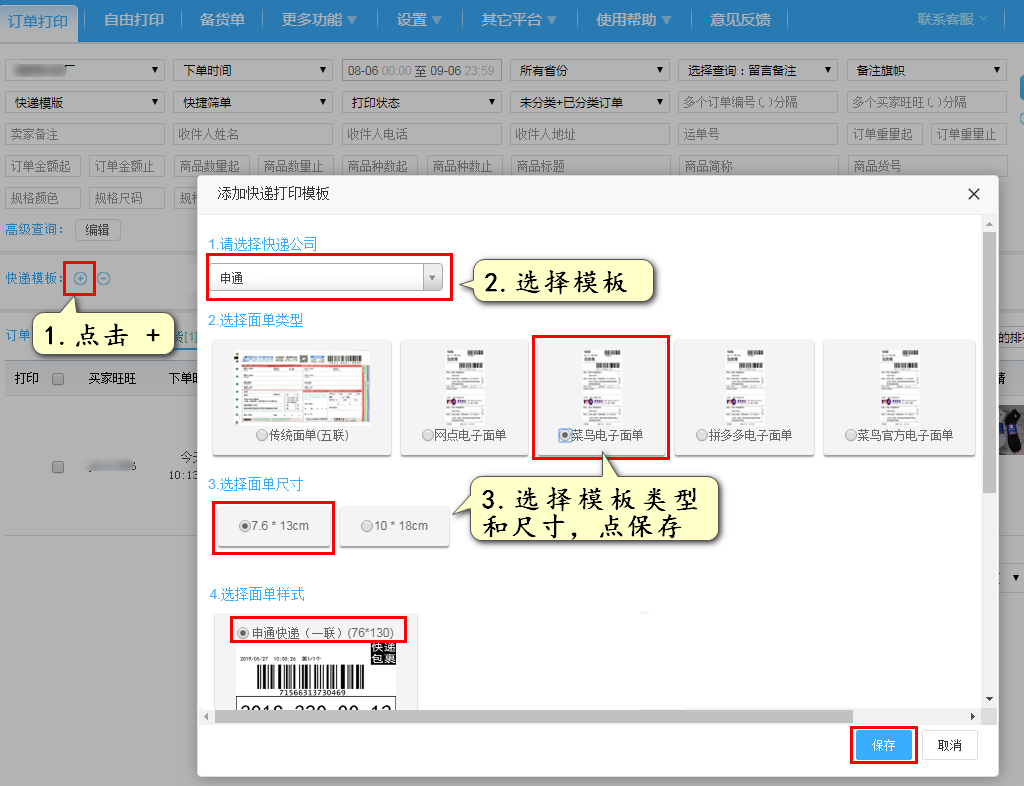Open the 设置 menu
This screenshot has width=1024, height=786.
419,20
